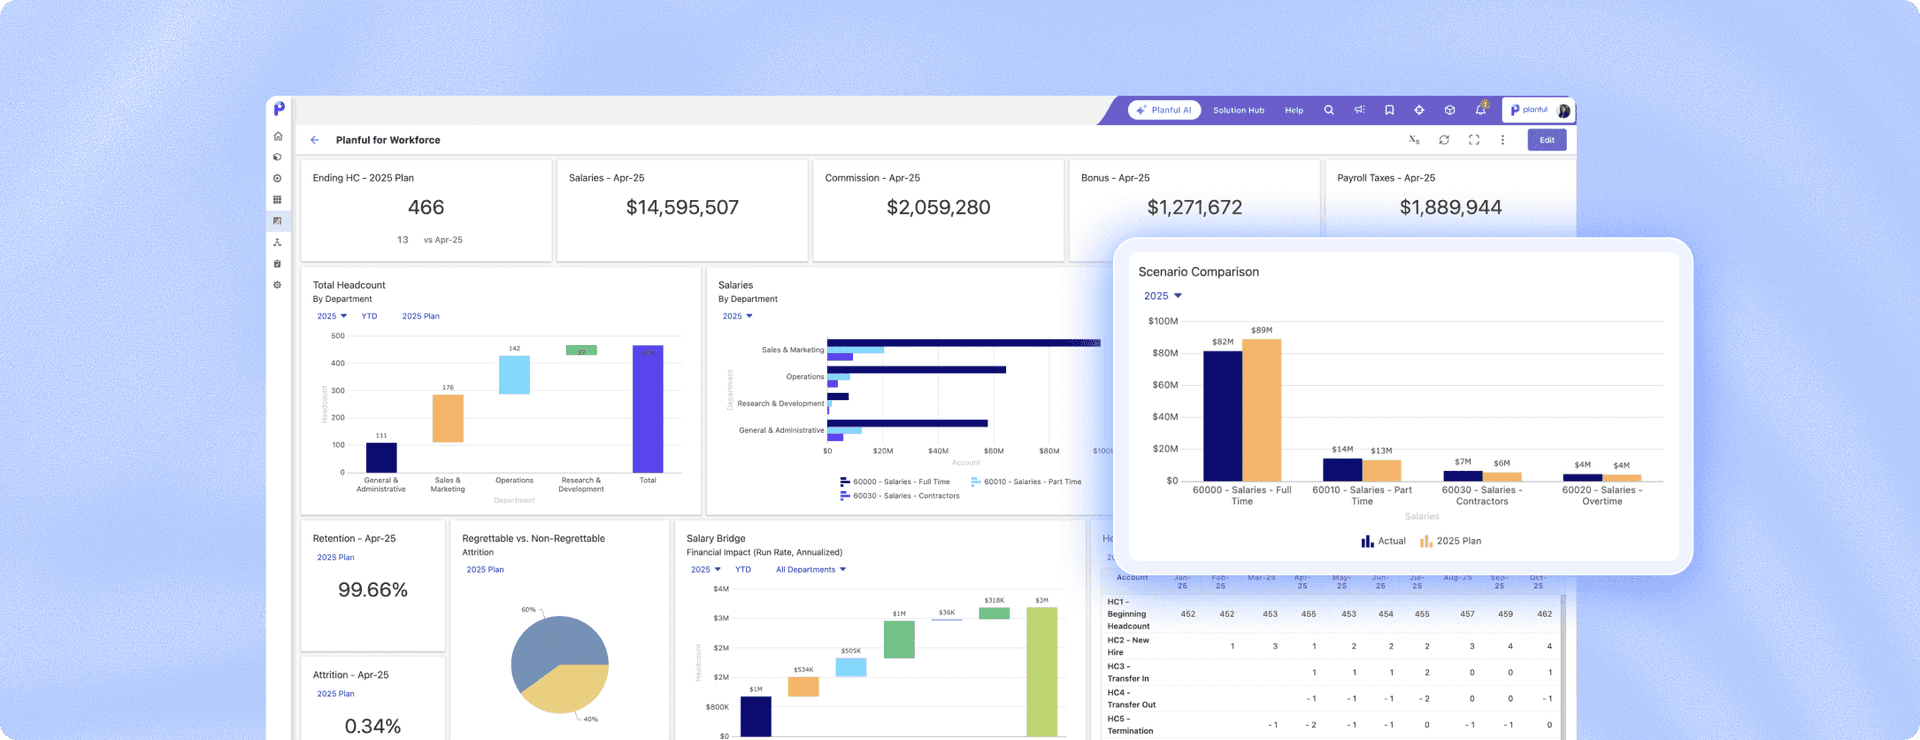
Task: Click 2025 Plan under Attrition - Apr-25
Action: coord(336,694)
